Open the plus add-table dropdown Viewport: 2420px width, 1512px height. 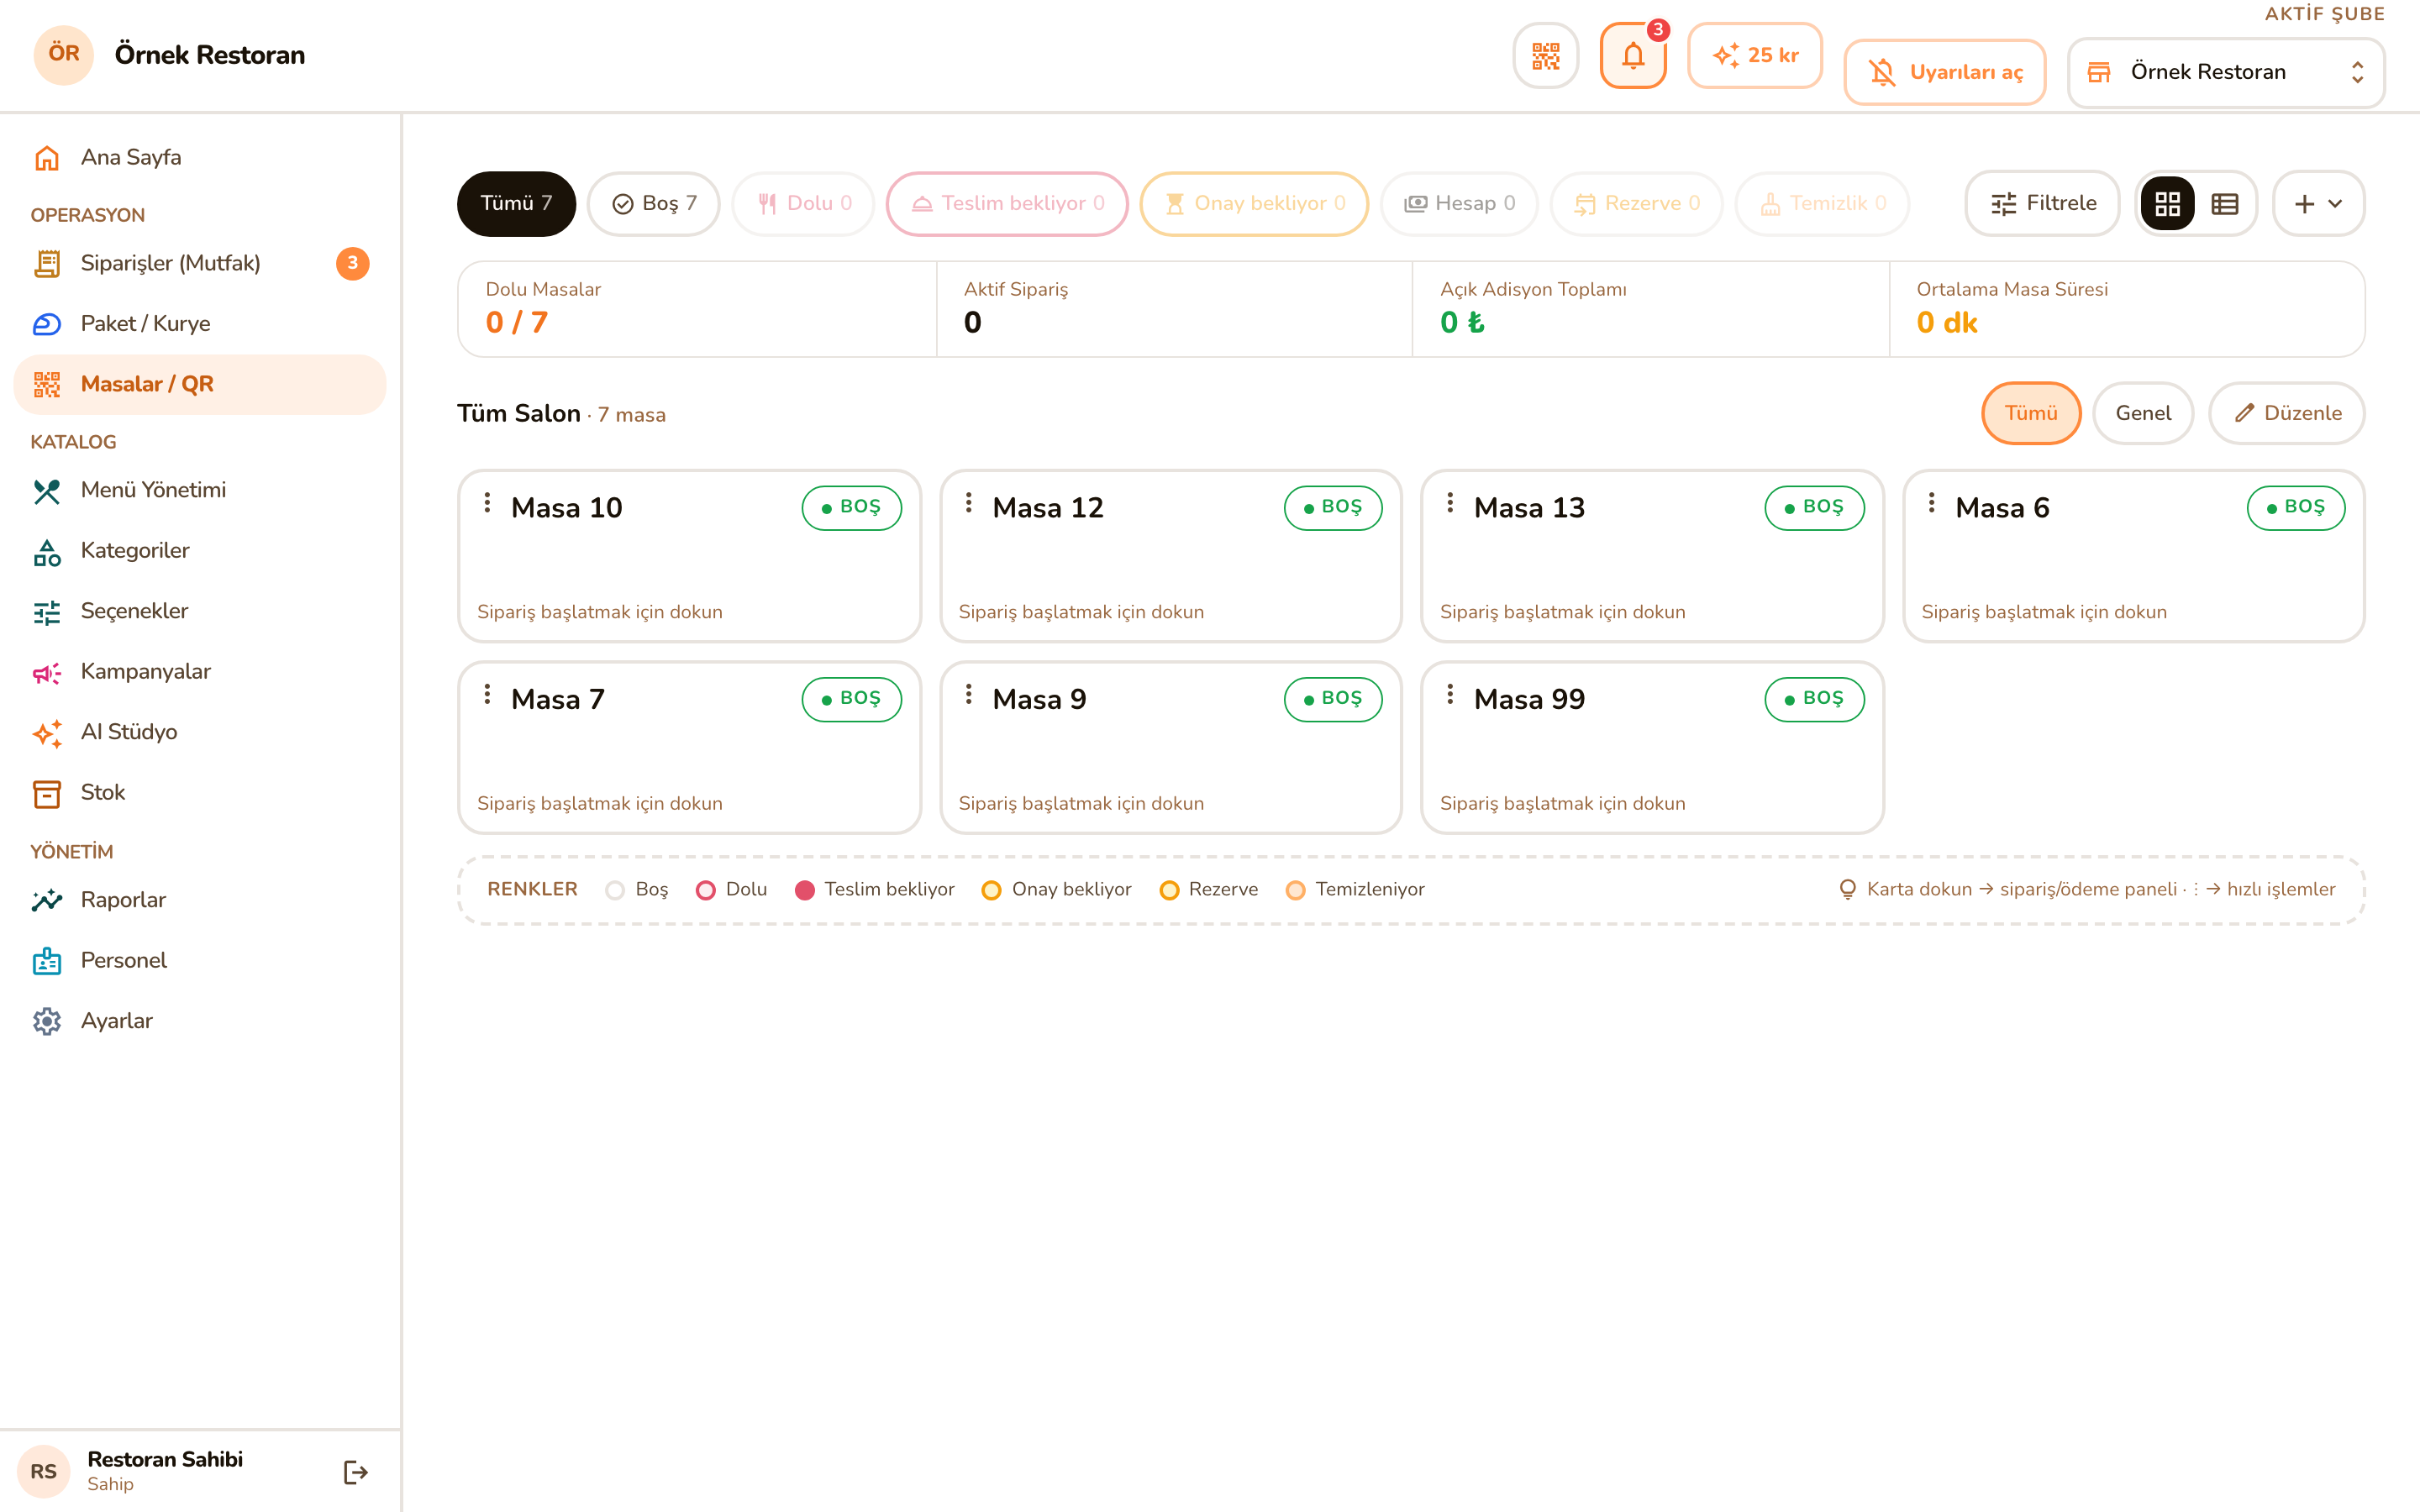point(2318,204)
